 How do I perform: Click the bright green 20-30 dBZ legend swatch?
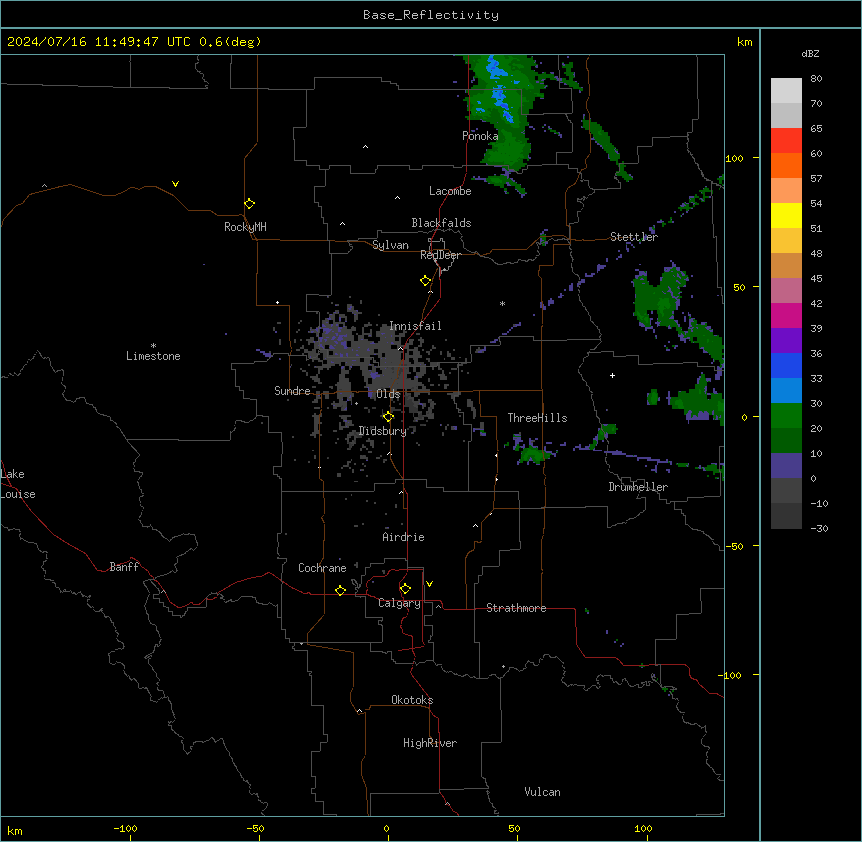[786, 416]
